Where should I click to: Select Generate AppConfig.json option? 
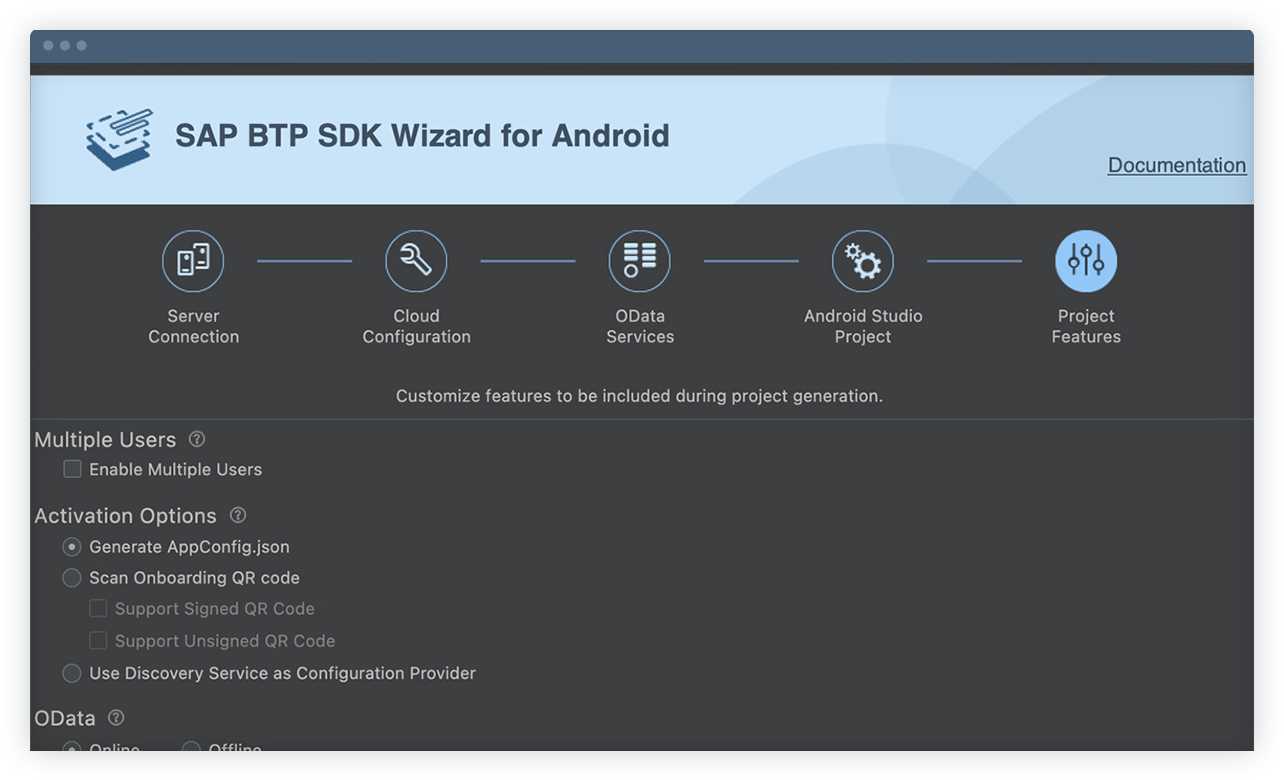[71, 547]
